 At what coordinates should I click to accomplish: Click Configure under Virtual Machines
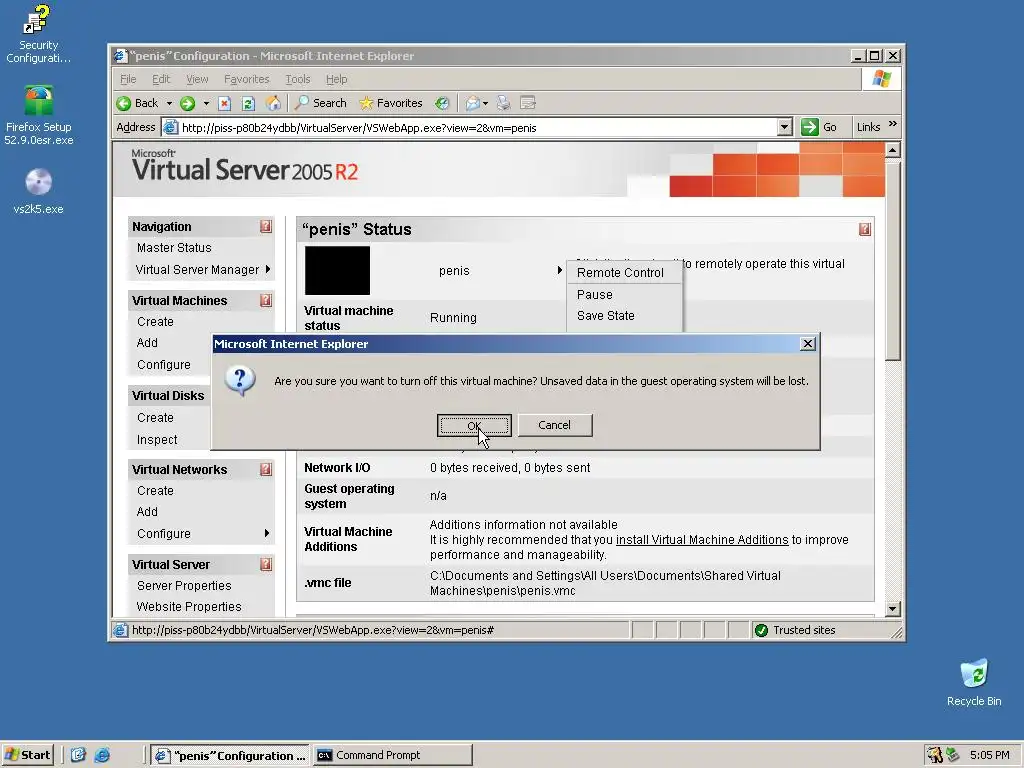[164, 365]
